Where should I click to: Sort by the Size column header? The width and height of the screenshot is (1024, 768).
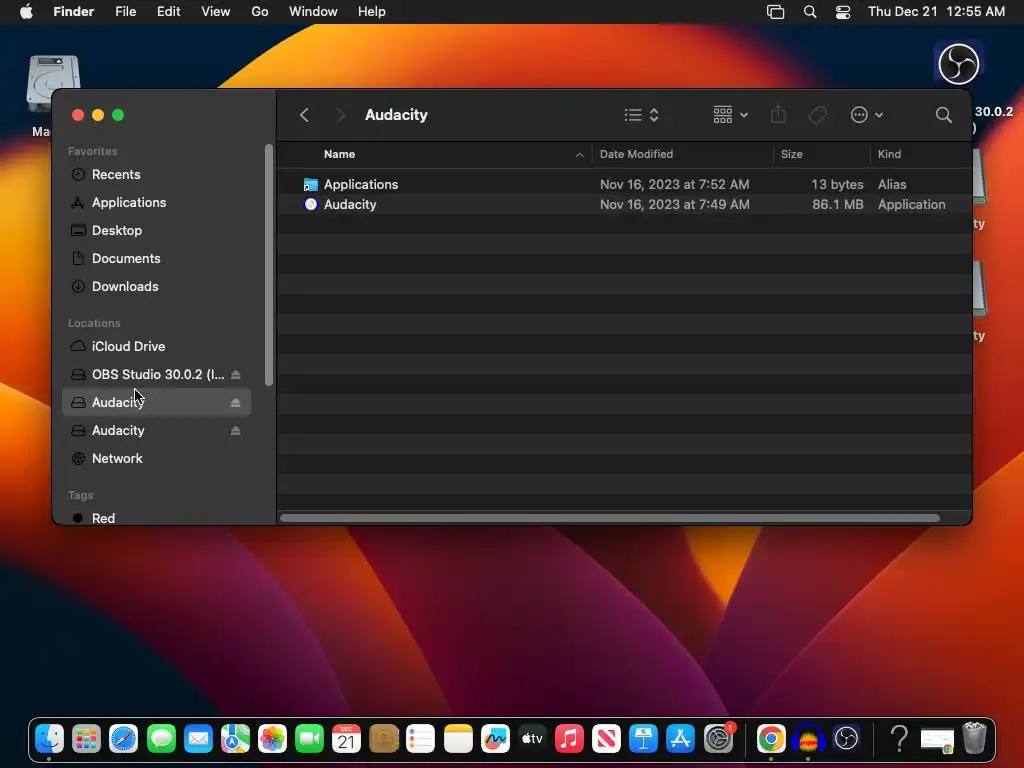pos(792,154)
